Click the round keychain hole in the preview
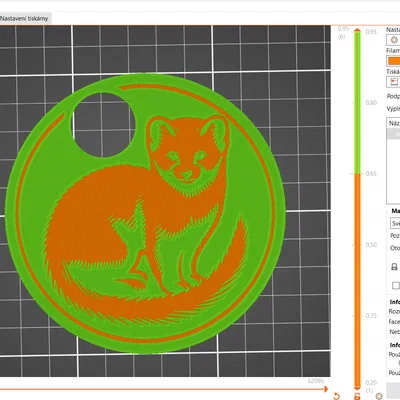 click(104, 125)
